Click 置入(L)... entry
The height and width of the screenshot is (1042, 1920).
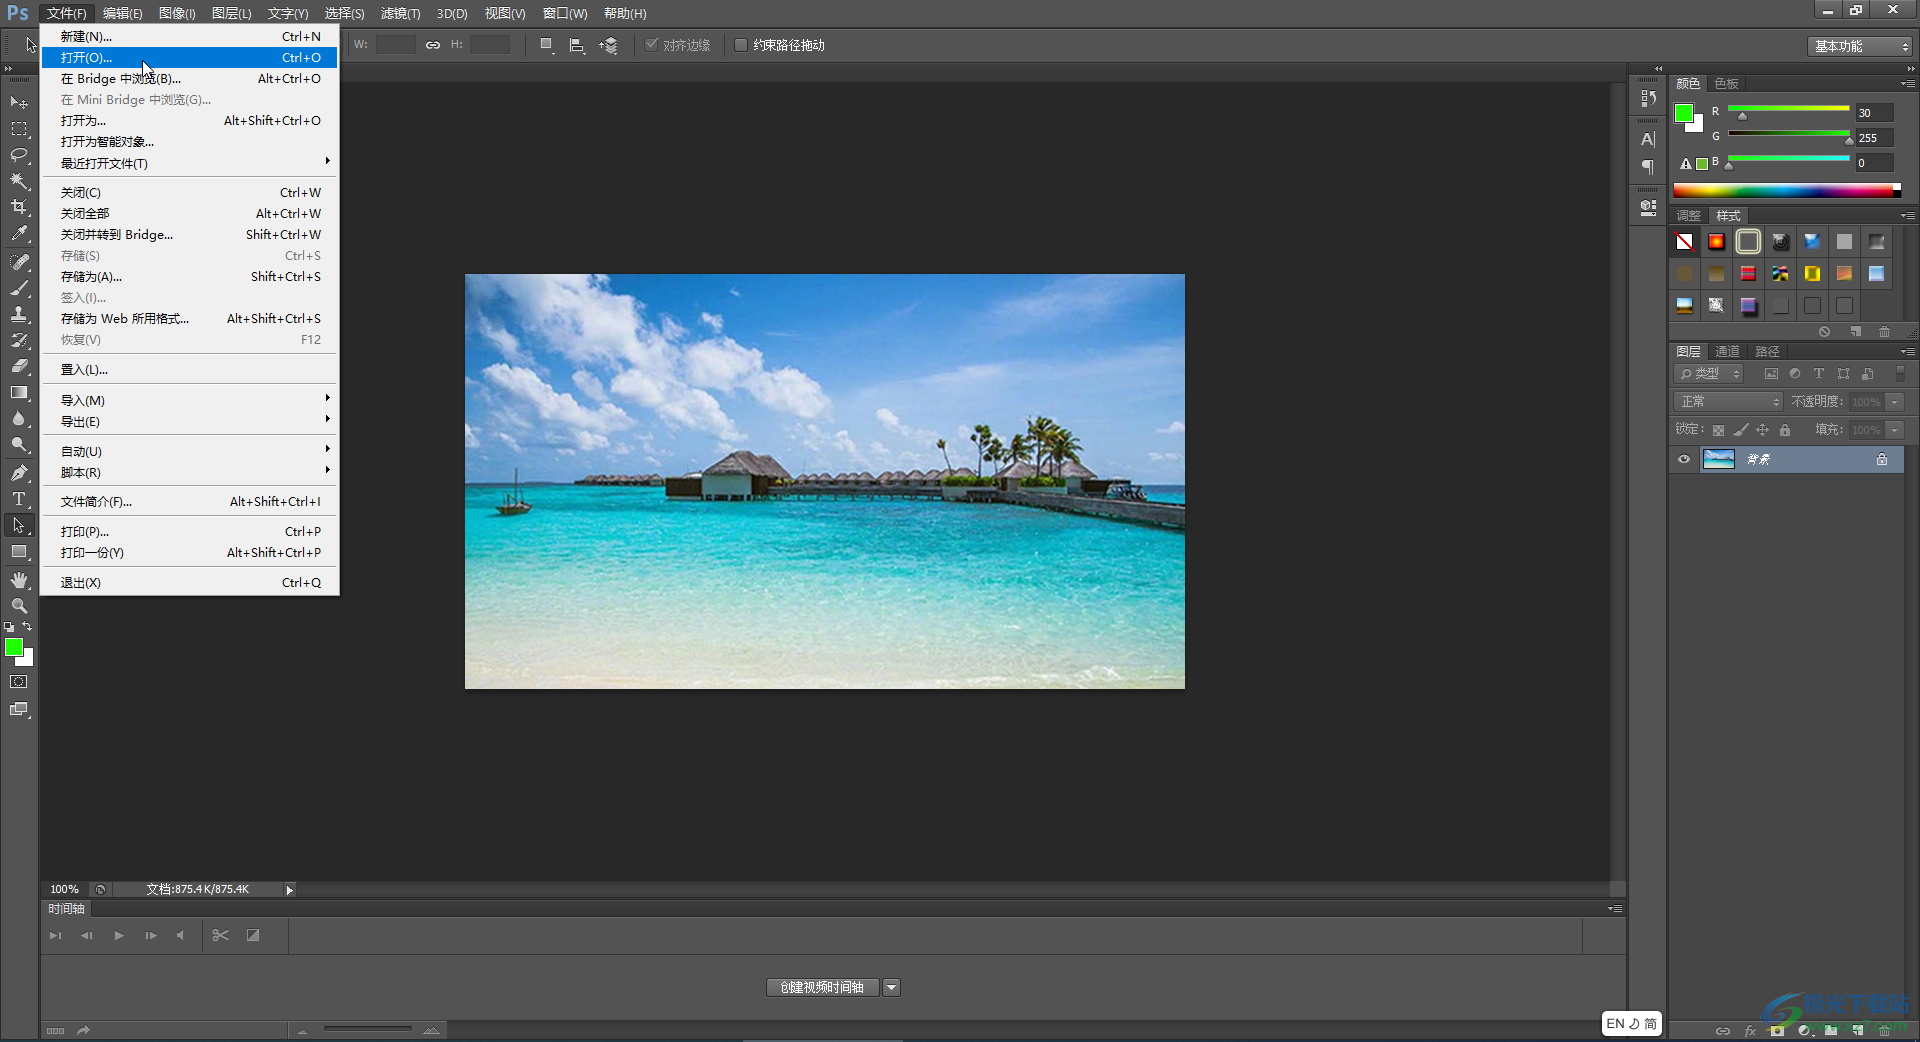[190, 369]
